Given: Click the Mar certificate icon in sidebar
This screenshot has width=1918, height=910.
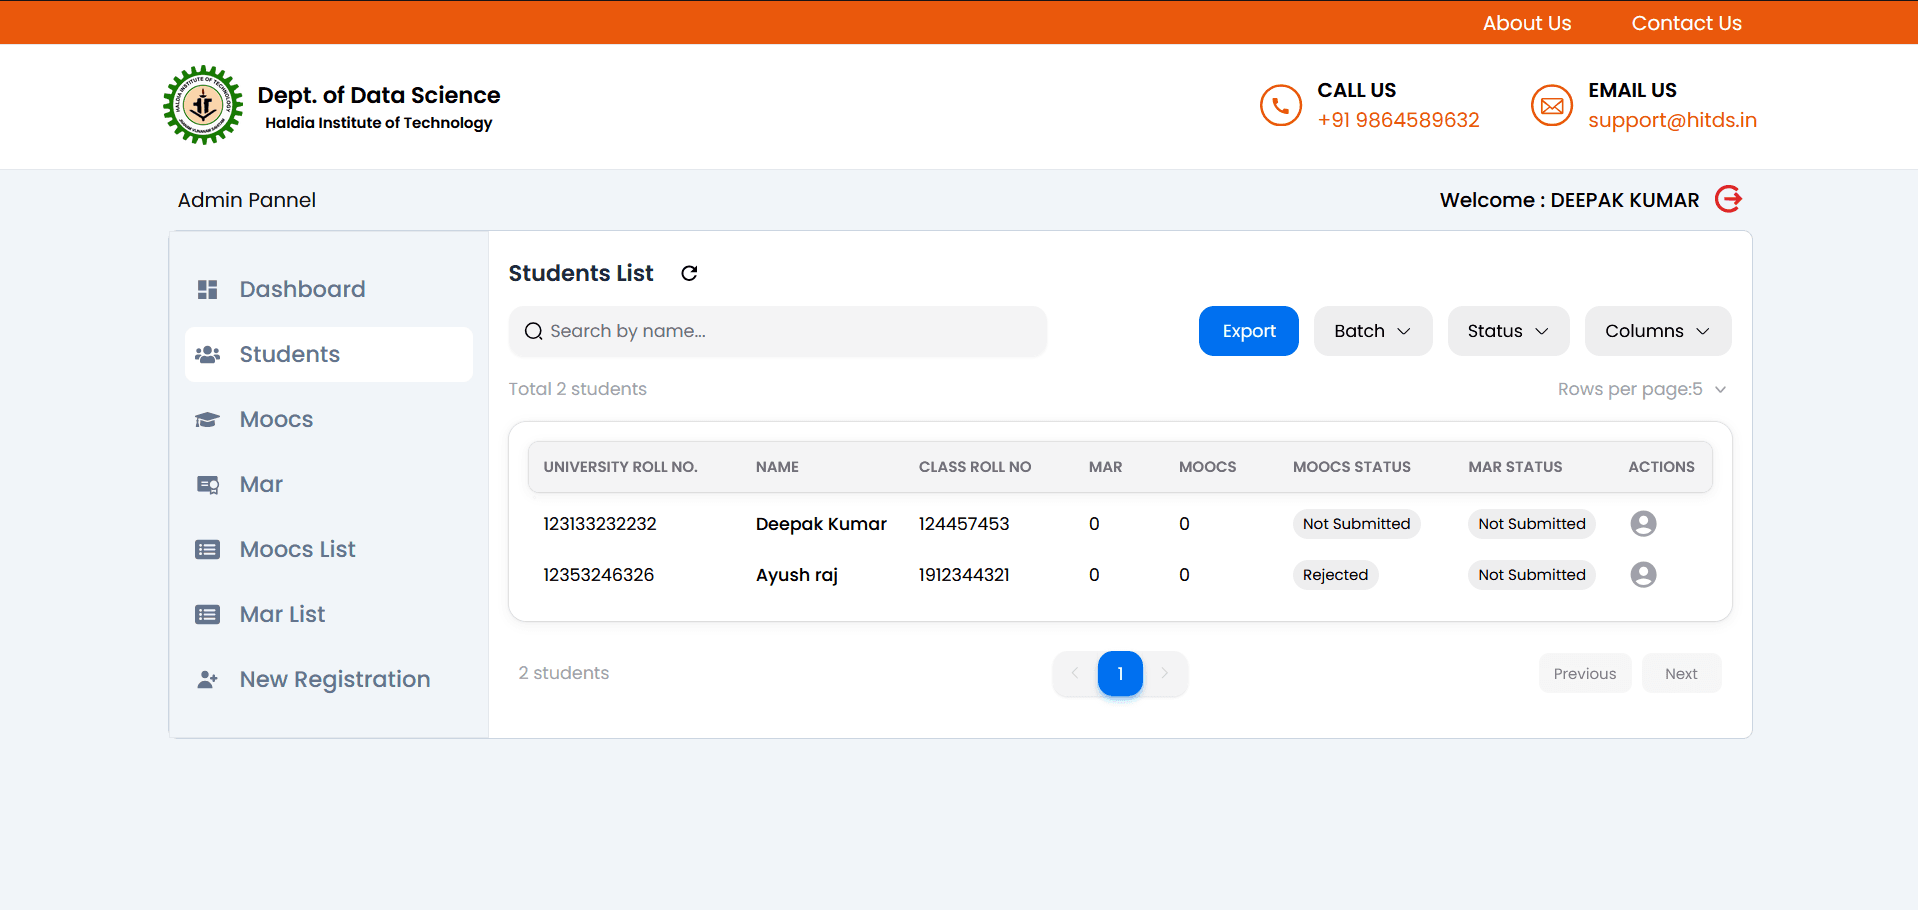Looking at the screenshot, I should (207, 484).
